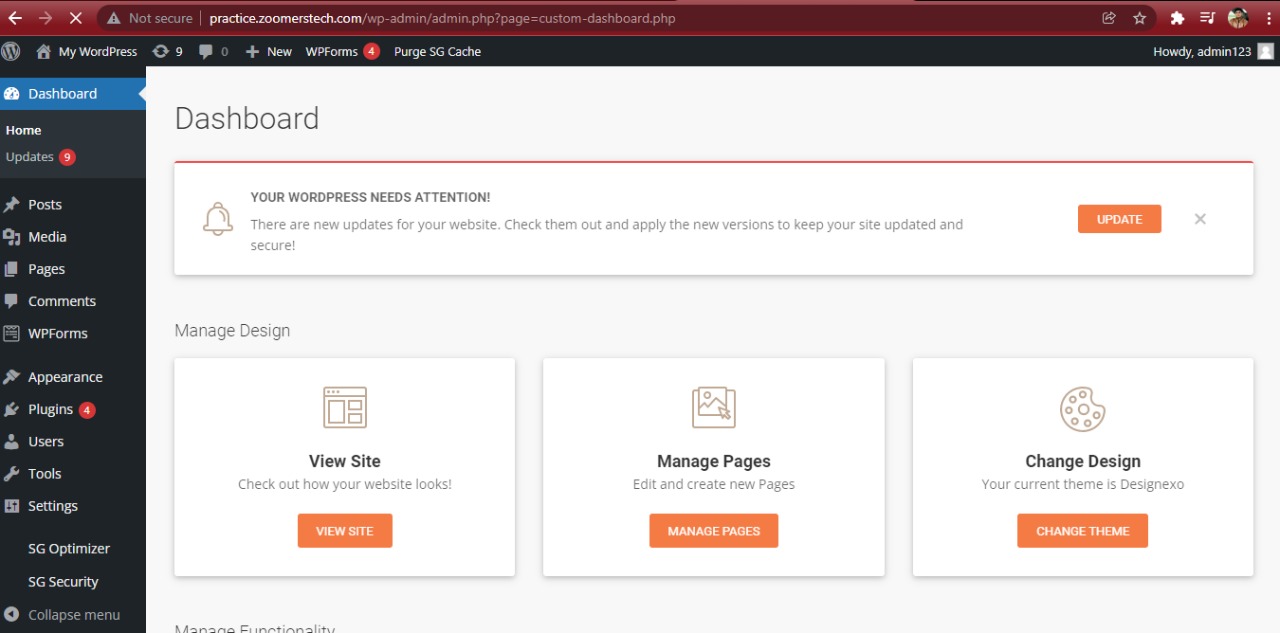Screen dimensions: 1280x633
Task: Click the Plugins plug icon in sidebar
Action: coord(12,410)
